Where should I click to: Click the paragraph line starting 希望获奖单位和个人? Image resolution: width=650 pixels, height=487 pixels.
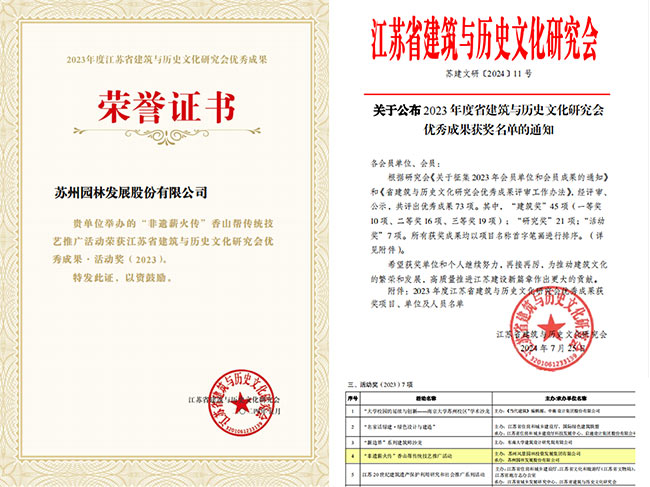click(497, 264)
